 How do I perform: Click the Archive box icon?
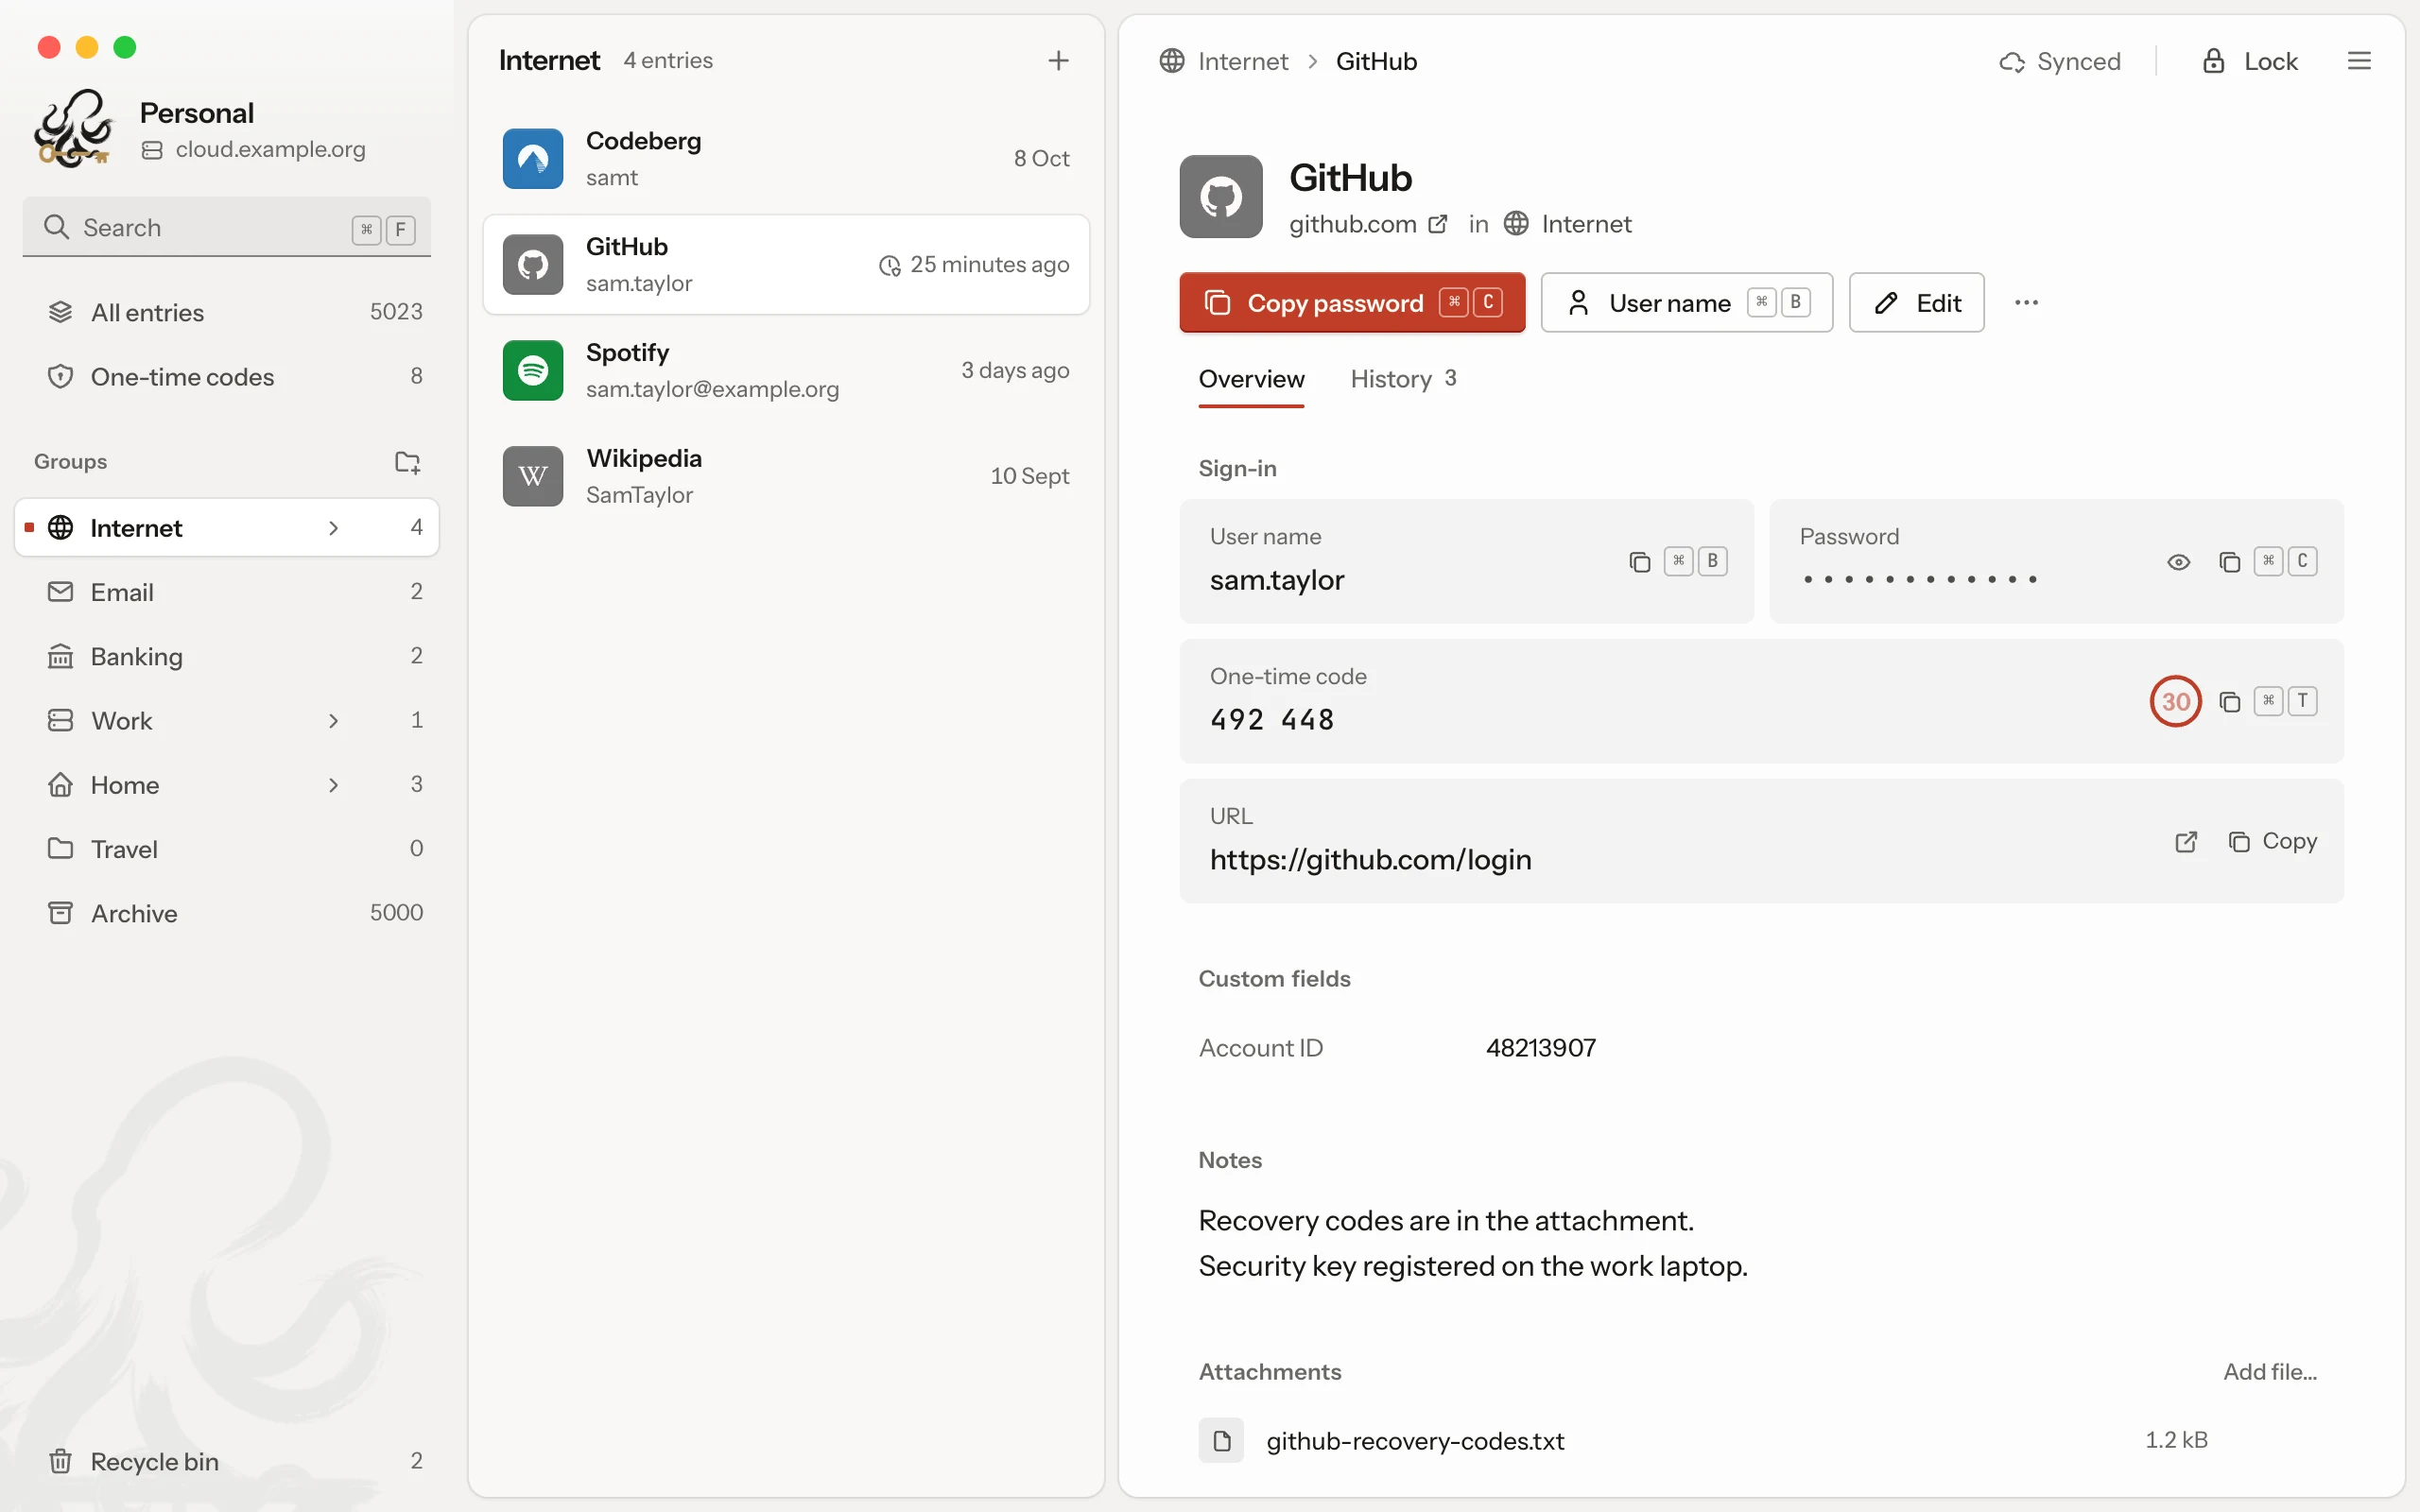(60, 913)
